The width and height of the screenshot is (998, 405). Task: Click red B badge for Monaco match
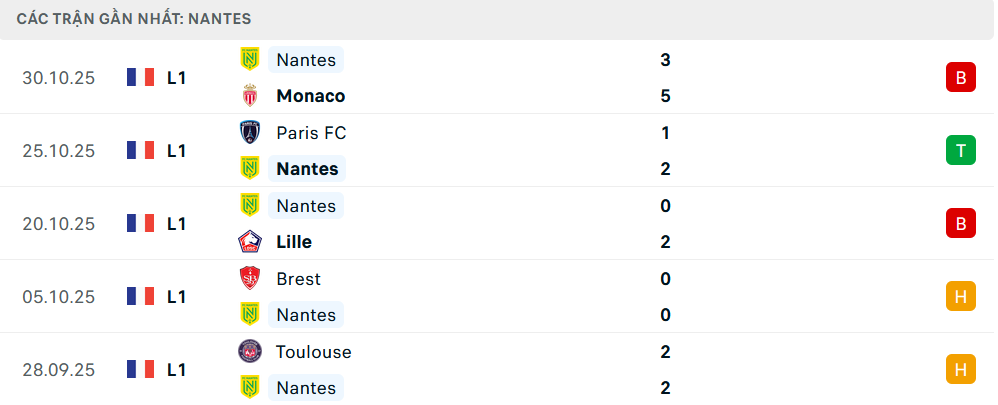(960, 77)
